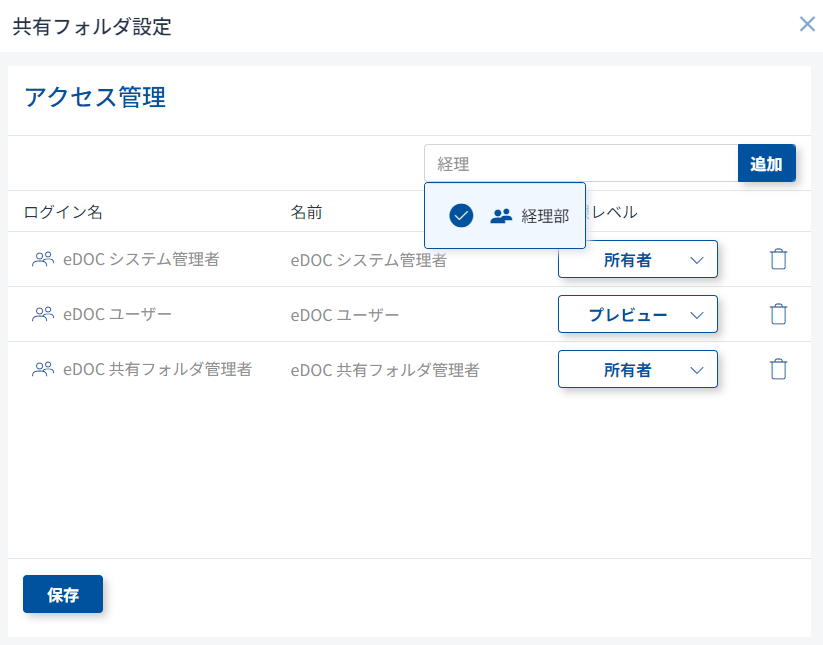Delete the eDOC システム管理者 access entry

pos(778,259)
